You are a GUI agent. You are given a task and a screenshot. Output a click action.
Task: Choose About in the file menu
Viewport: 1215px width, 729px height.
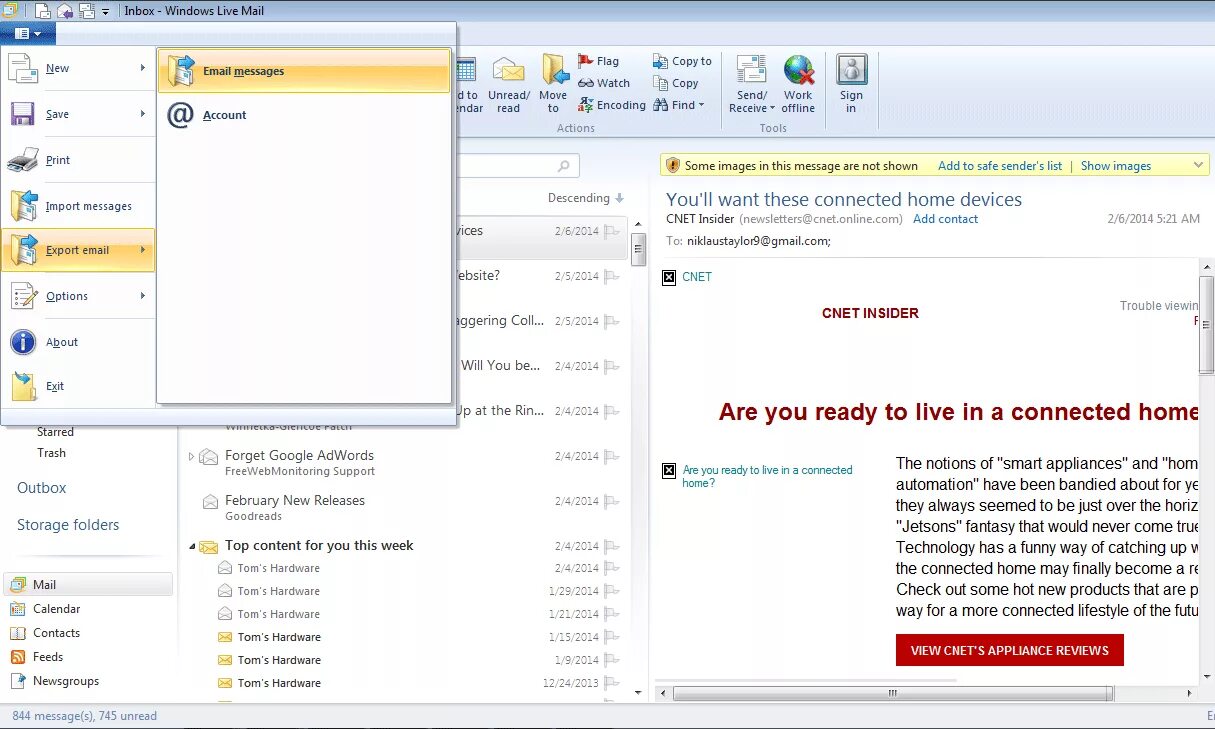pyautogui.click(x=78, y=342)
